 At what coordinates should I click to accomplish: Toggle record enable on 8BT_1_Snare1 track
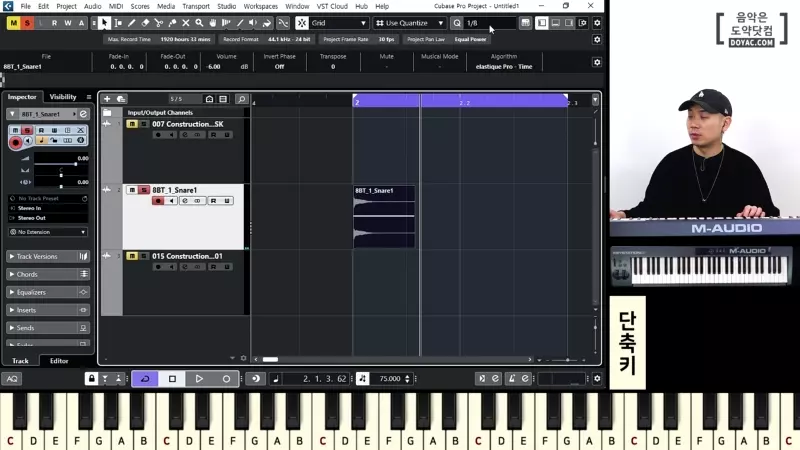(x=158, y=201)
